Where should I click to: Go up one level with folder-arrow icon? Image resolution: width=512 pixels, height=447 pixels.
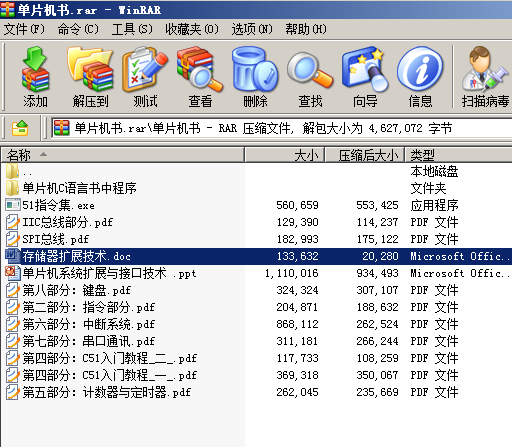pos(20,128)
